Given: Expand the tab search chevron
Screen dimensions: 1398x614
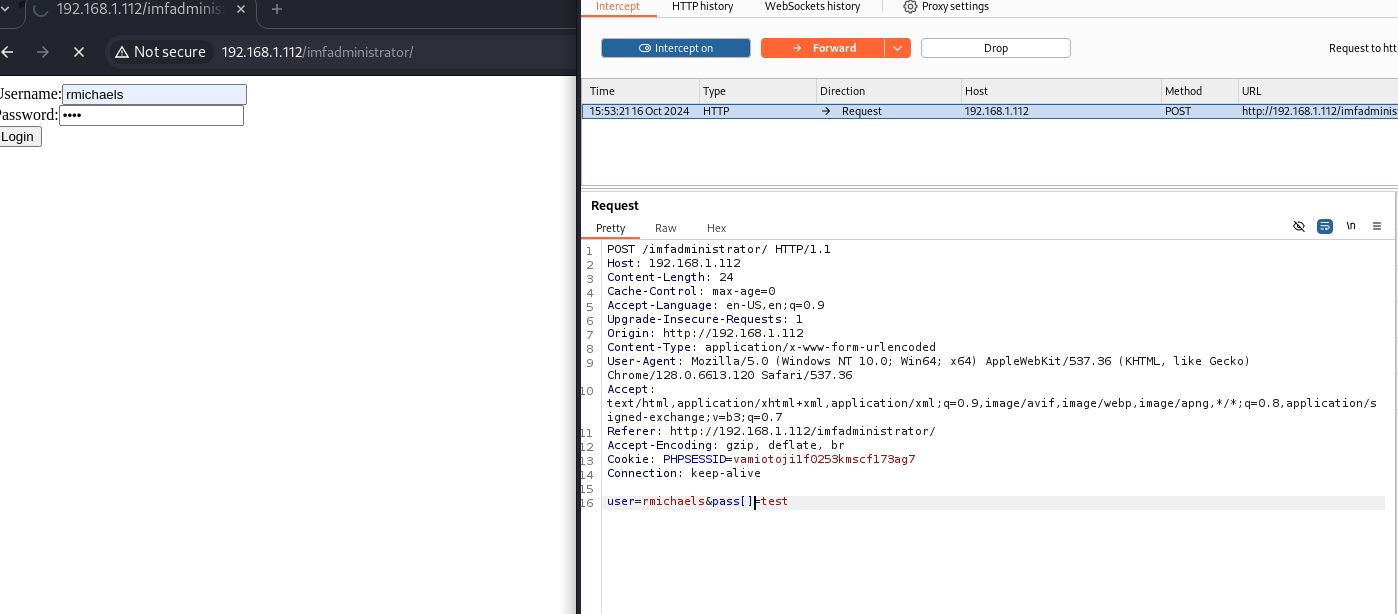Looking at the screenshot, I should [x=5, y=10].
